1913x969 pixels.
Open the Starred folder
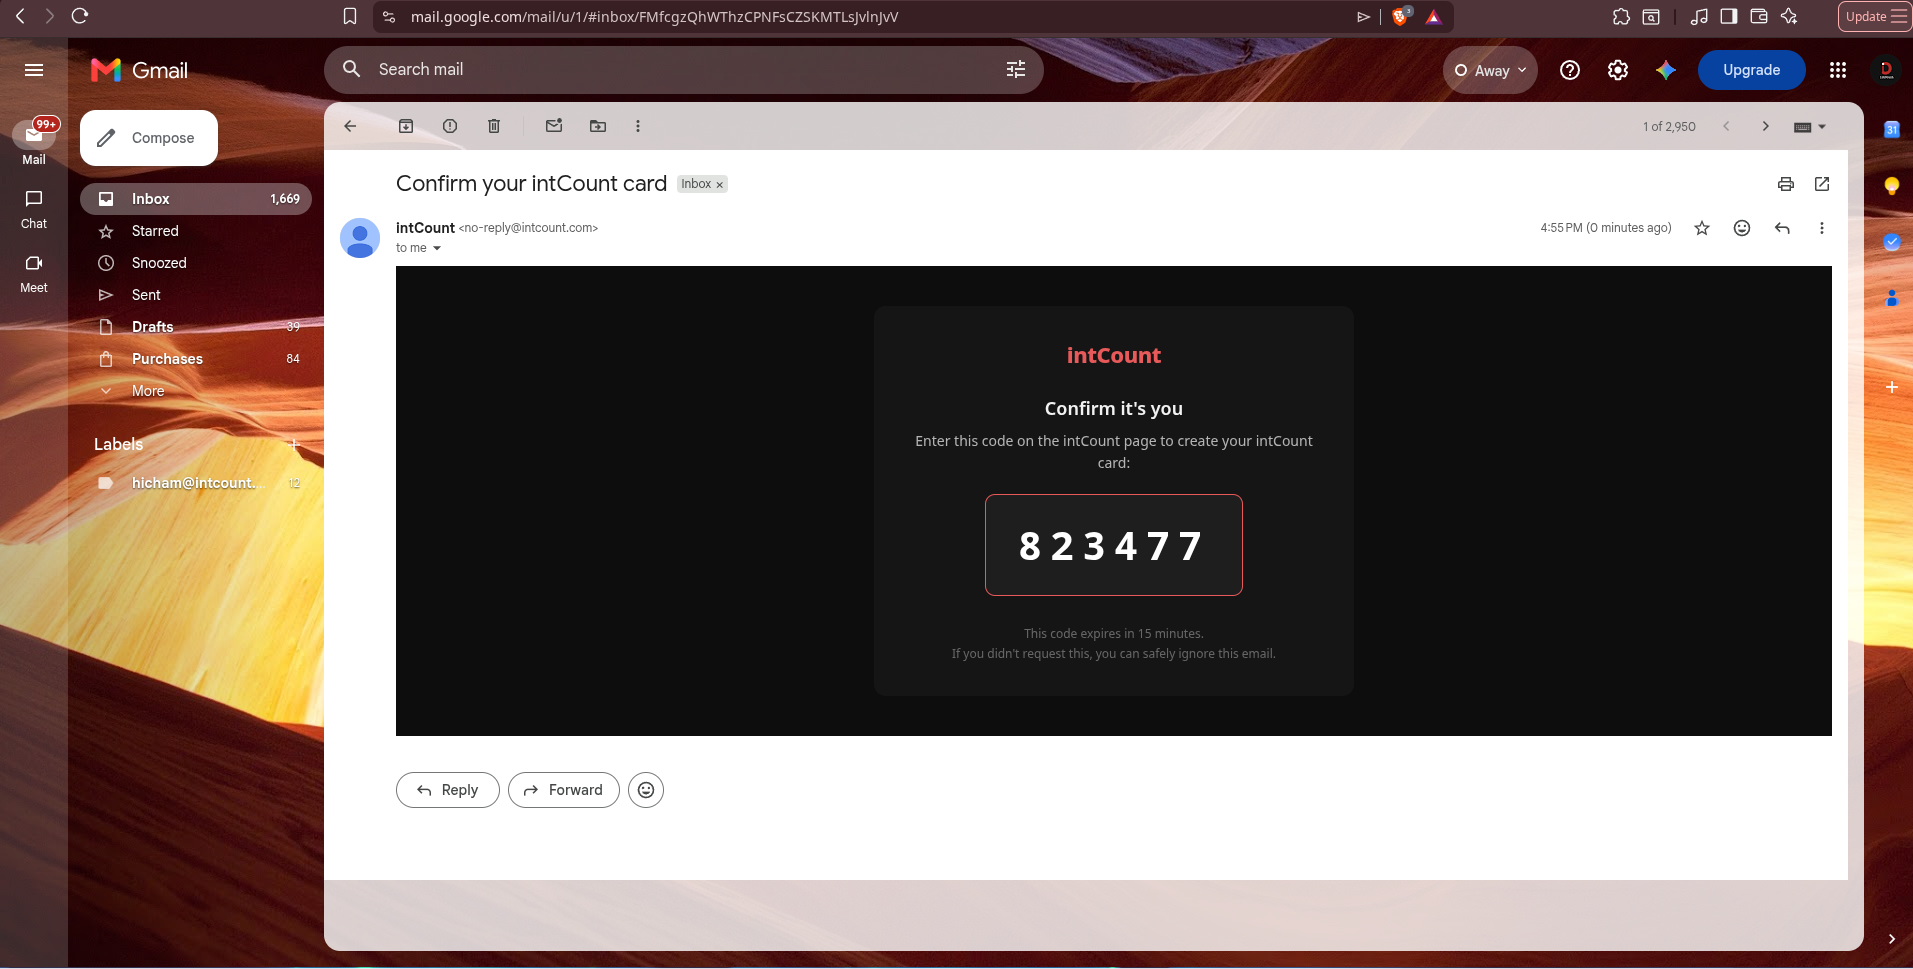click(196, 231)
